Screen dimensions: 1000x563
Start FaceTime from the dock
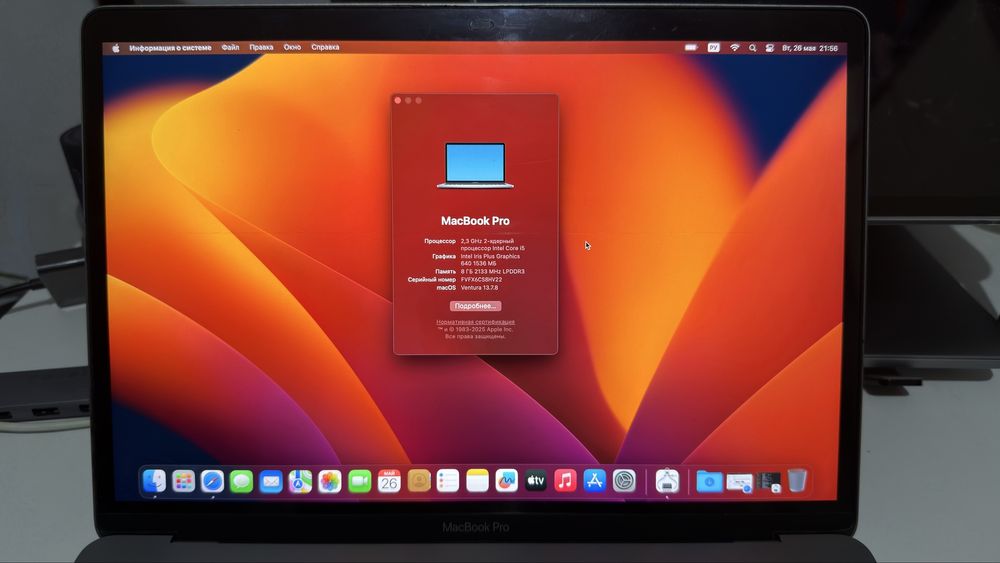coord(360,481)
